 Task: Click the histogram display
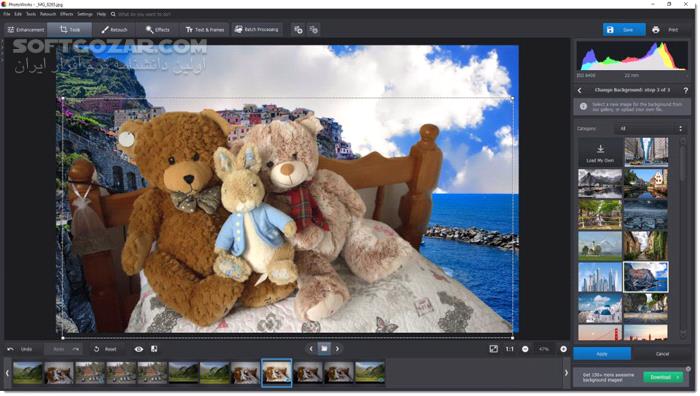pyautogui.click(x=632, y=56)
